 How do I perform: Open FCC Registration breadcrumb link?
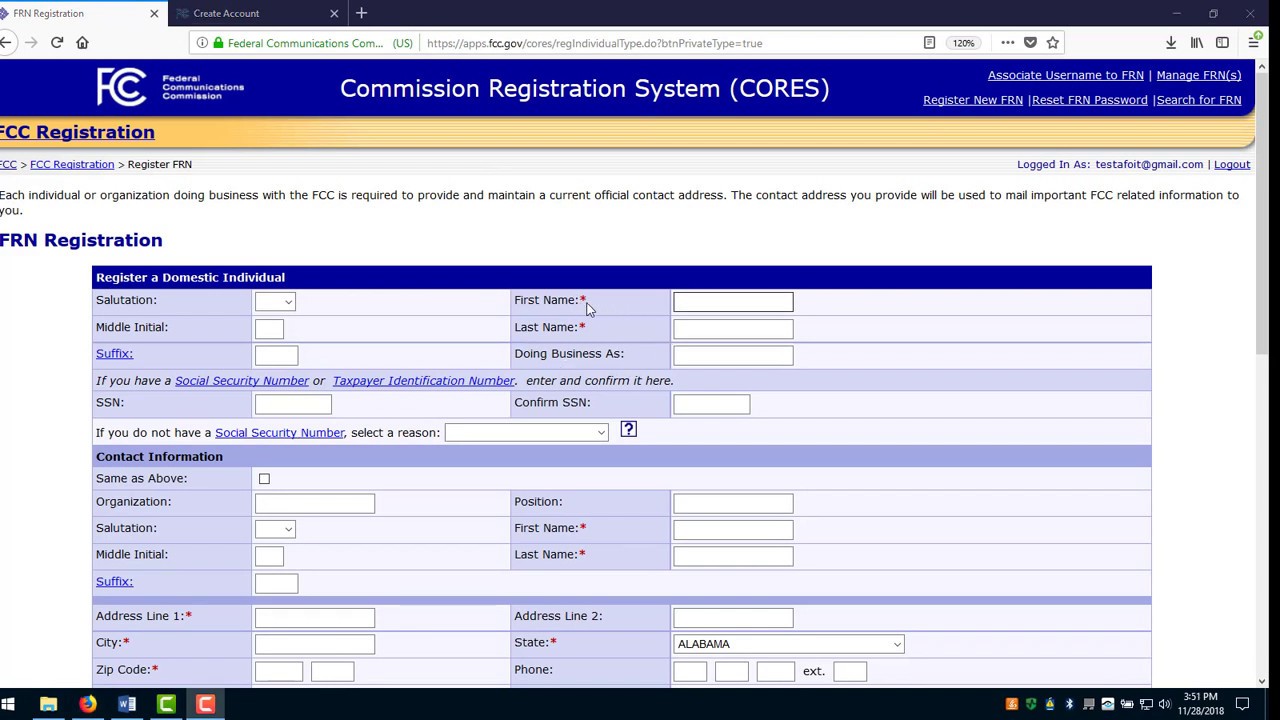point(72,164)
